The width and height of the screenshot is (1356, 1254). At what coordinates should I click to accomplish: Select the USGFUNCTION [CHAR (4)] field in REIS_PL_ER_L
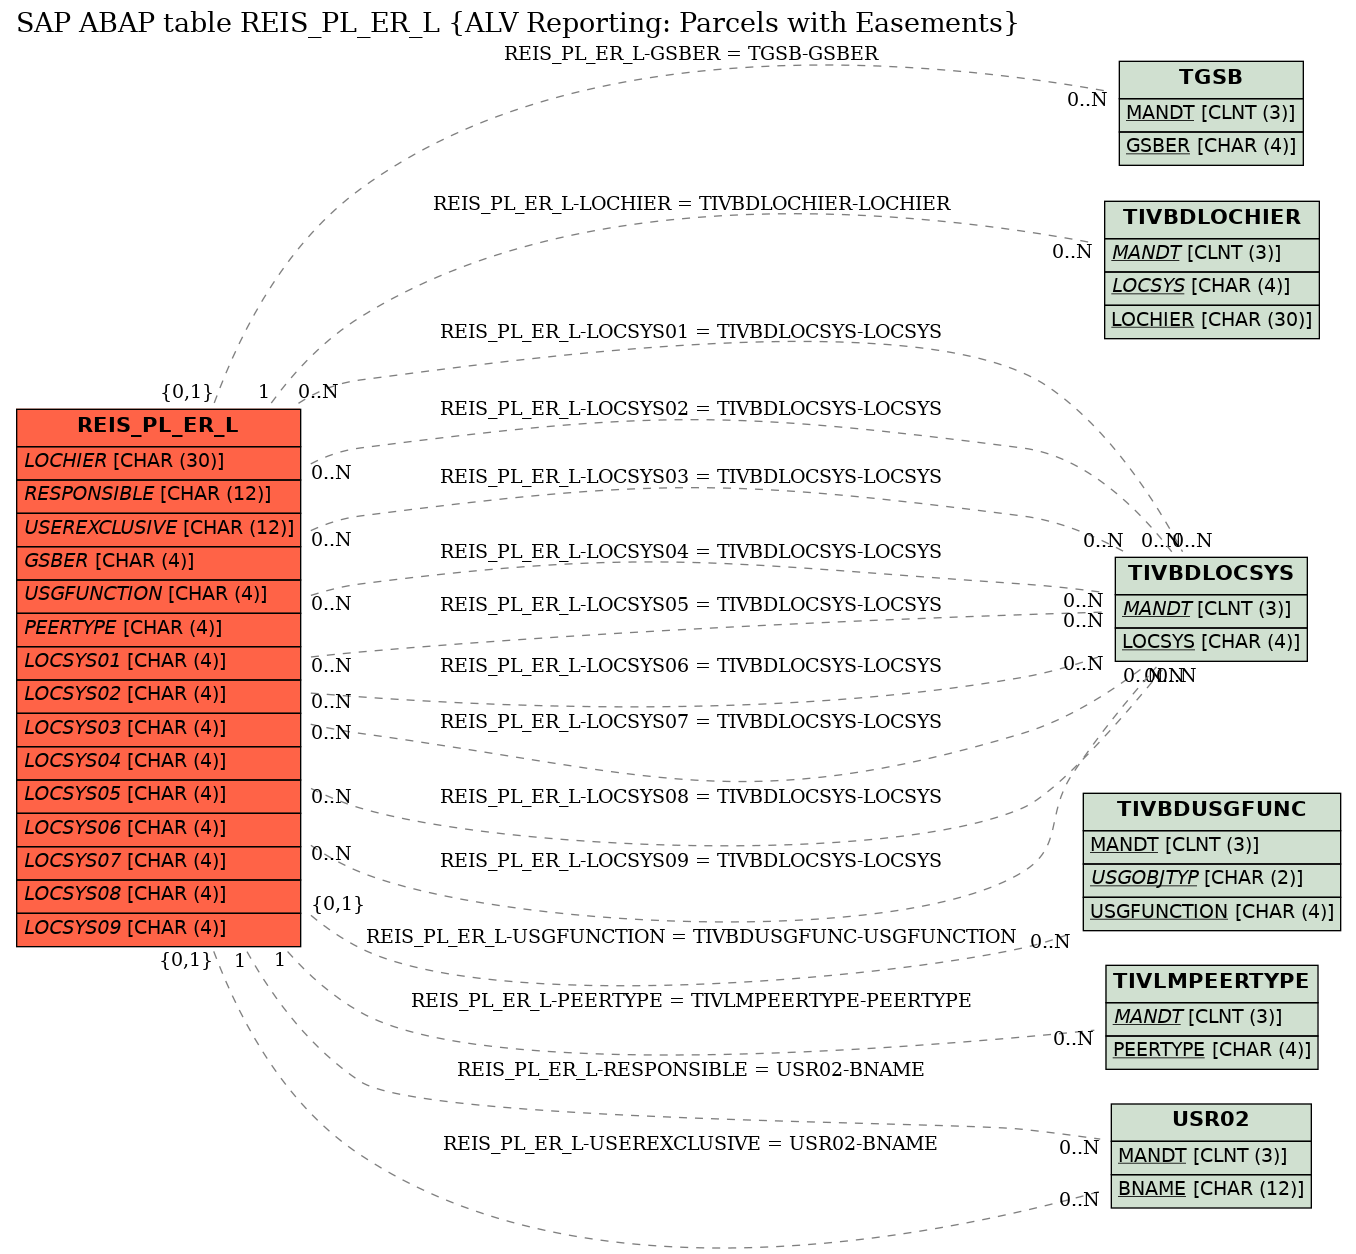point(158,595)
